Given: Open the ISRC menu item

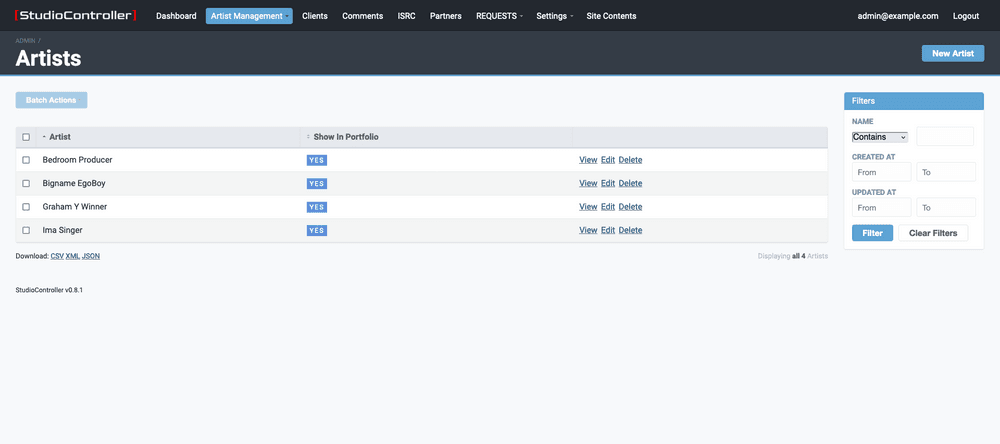Looking at the screenshot, I should pos(406,16).
